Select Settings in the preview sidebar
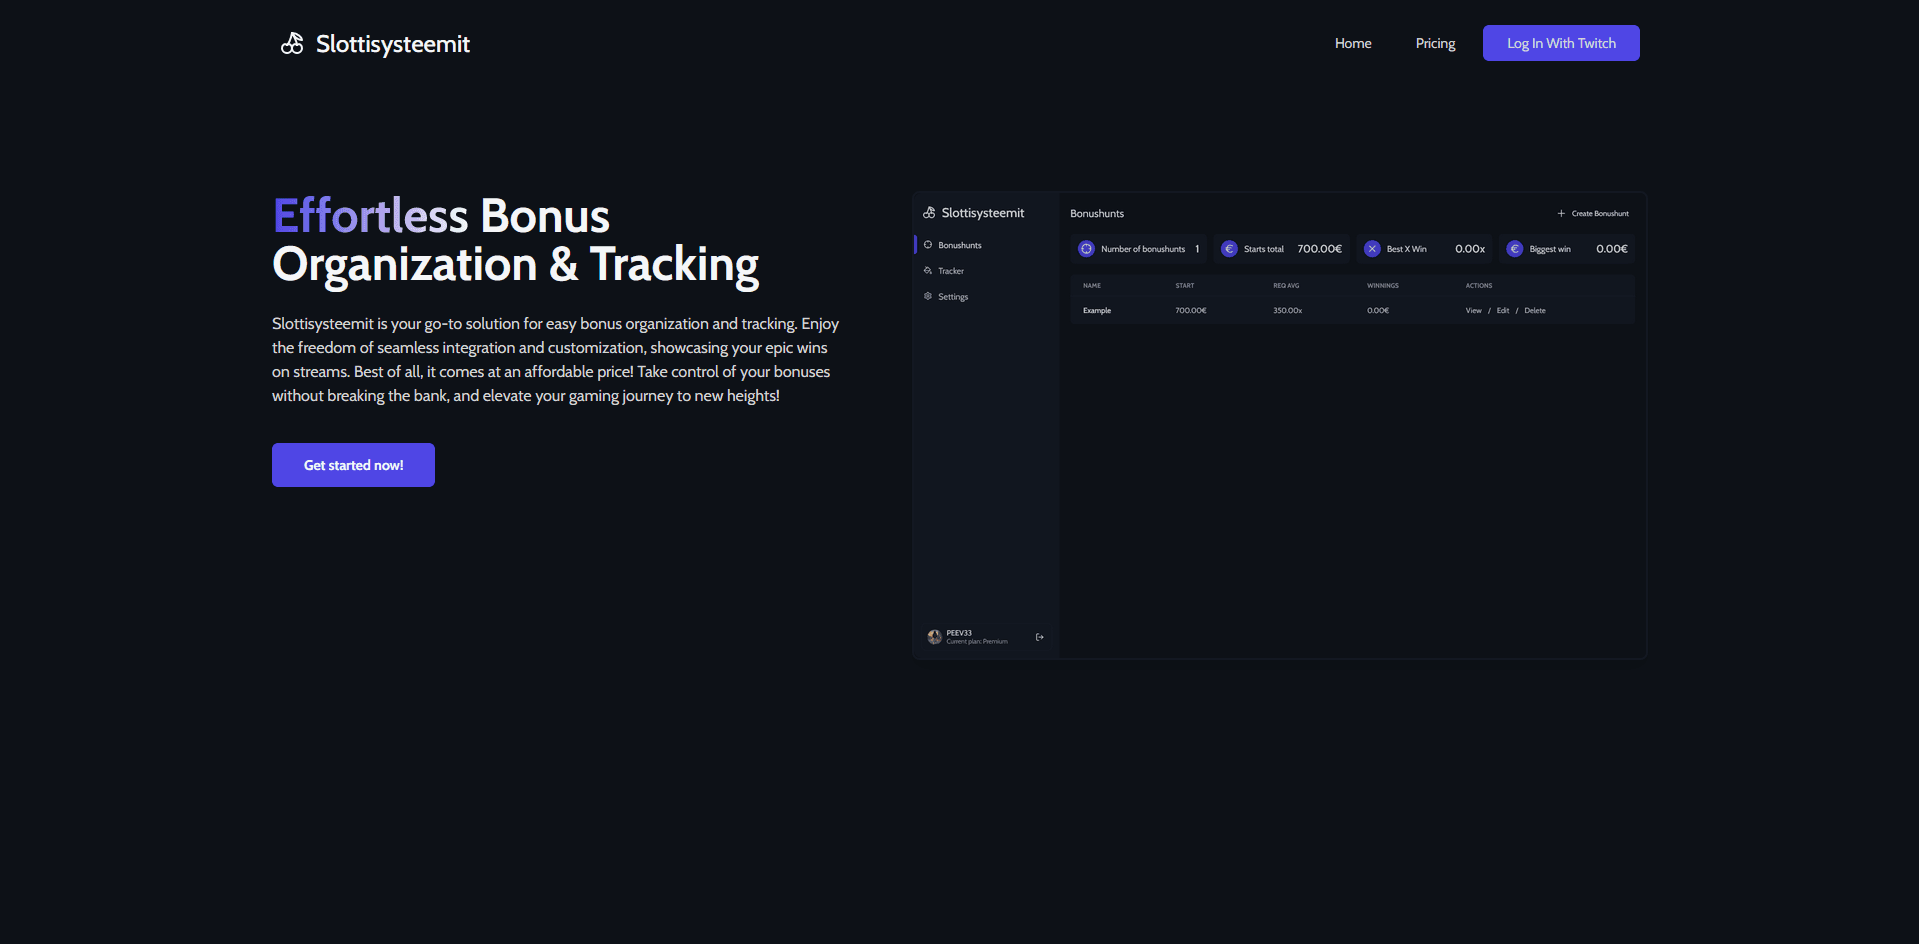Screen dimensions: 1919x944 [x=953, y=297]
